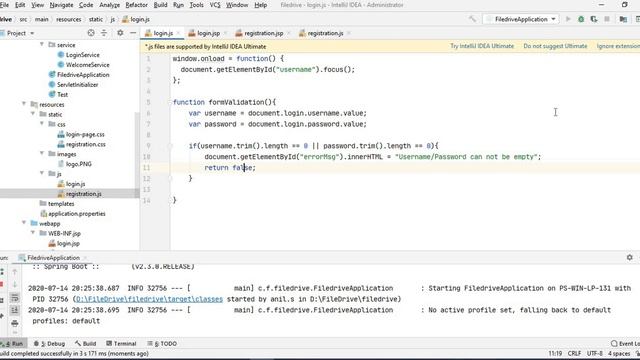Collapse the css folder

pos(42,124)
